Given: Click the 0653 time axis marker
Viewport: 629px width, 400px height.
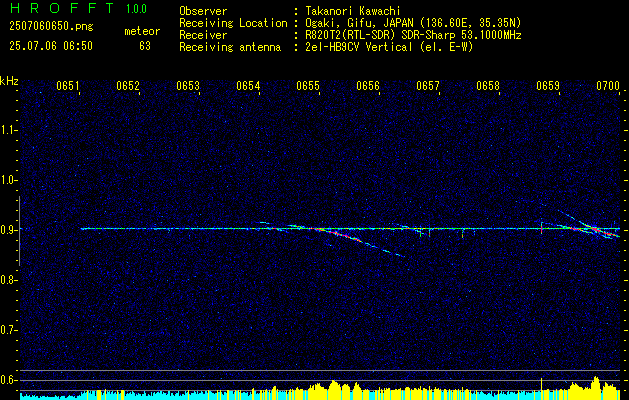Looking at the screenshot, I should [x=188, y=85].
